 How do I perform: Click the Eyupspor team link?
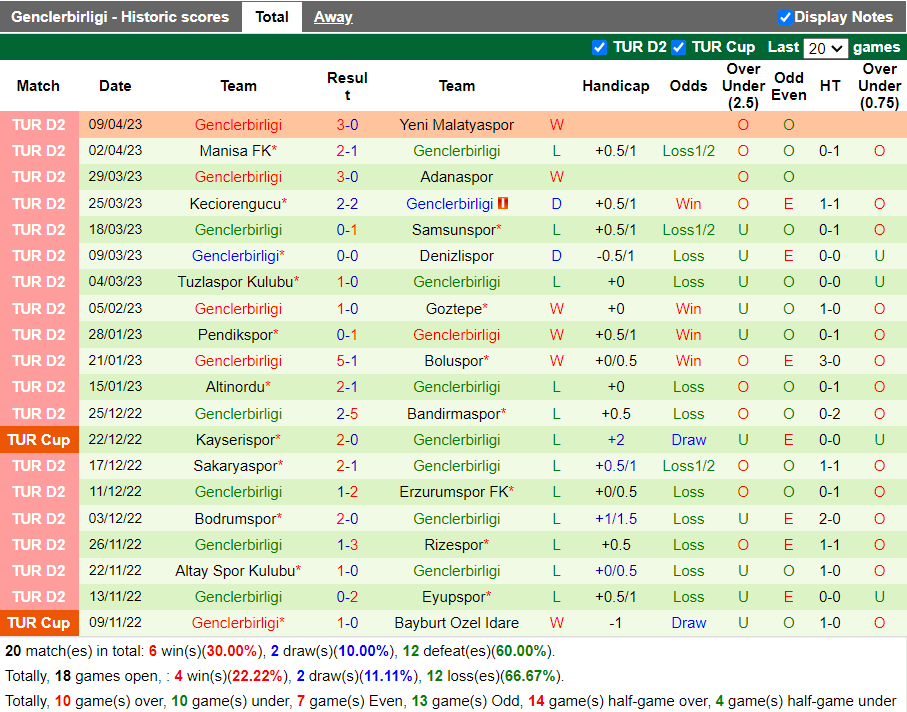click(x=457, y=596)
